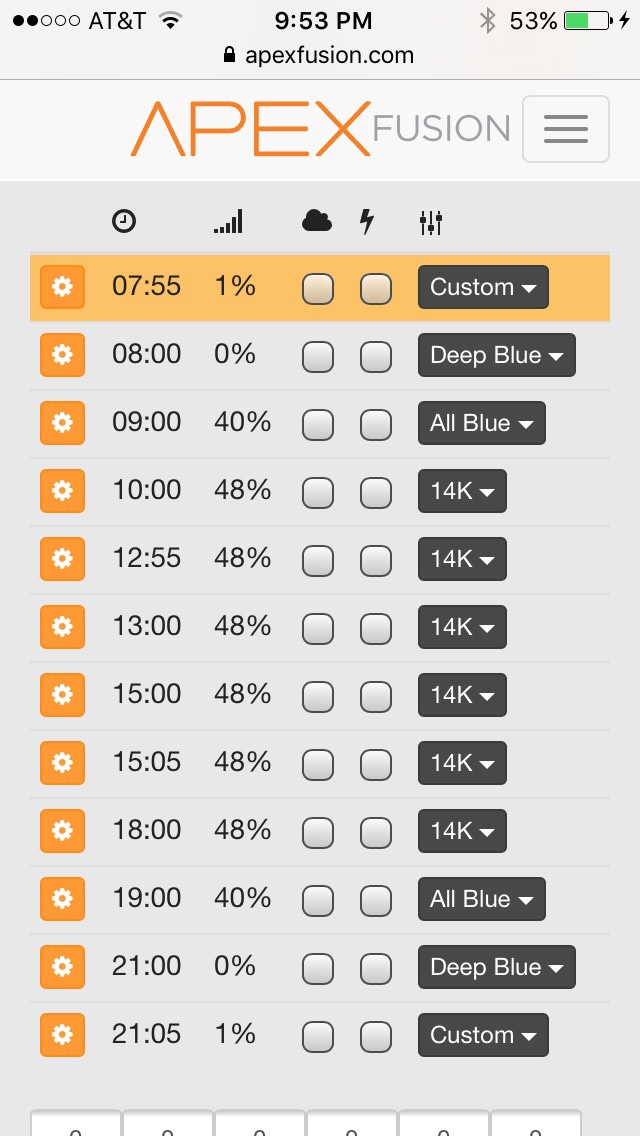Click the gear icon on 15:05 row
640x1136 pixels.
click(62, 763)
